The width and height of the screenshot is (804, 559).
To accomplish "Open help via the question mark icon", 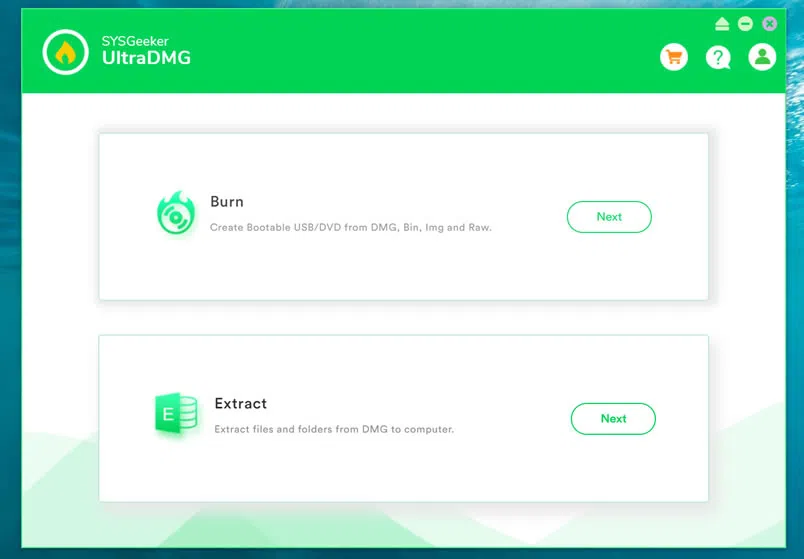I will click(x=718, y=57).
